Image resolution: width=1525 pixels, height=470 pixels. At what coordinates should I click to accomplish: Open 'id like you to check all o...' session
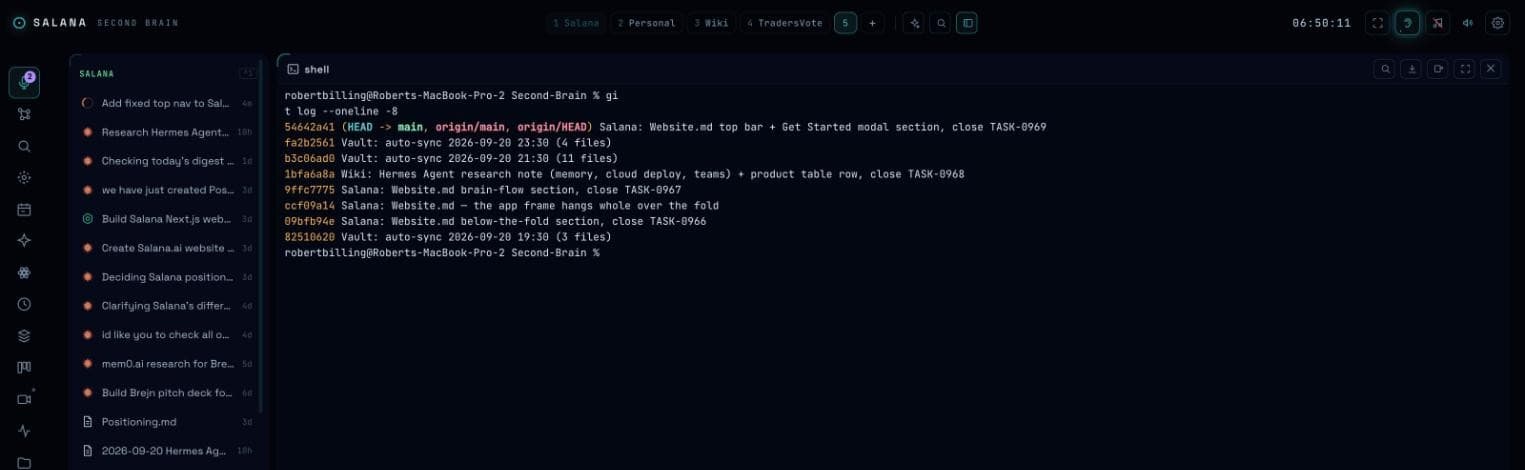point(166,335)
